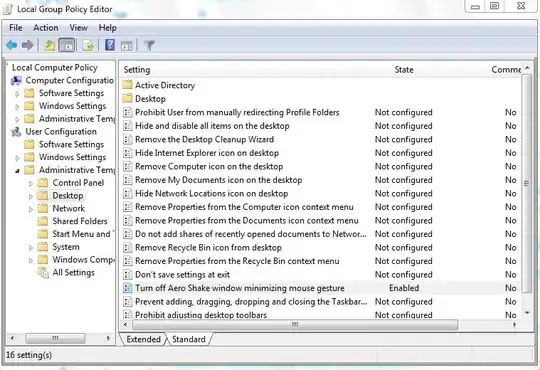
Task: Select Local Computer Policy root node
Action: [55, 68]
